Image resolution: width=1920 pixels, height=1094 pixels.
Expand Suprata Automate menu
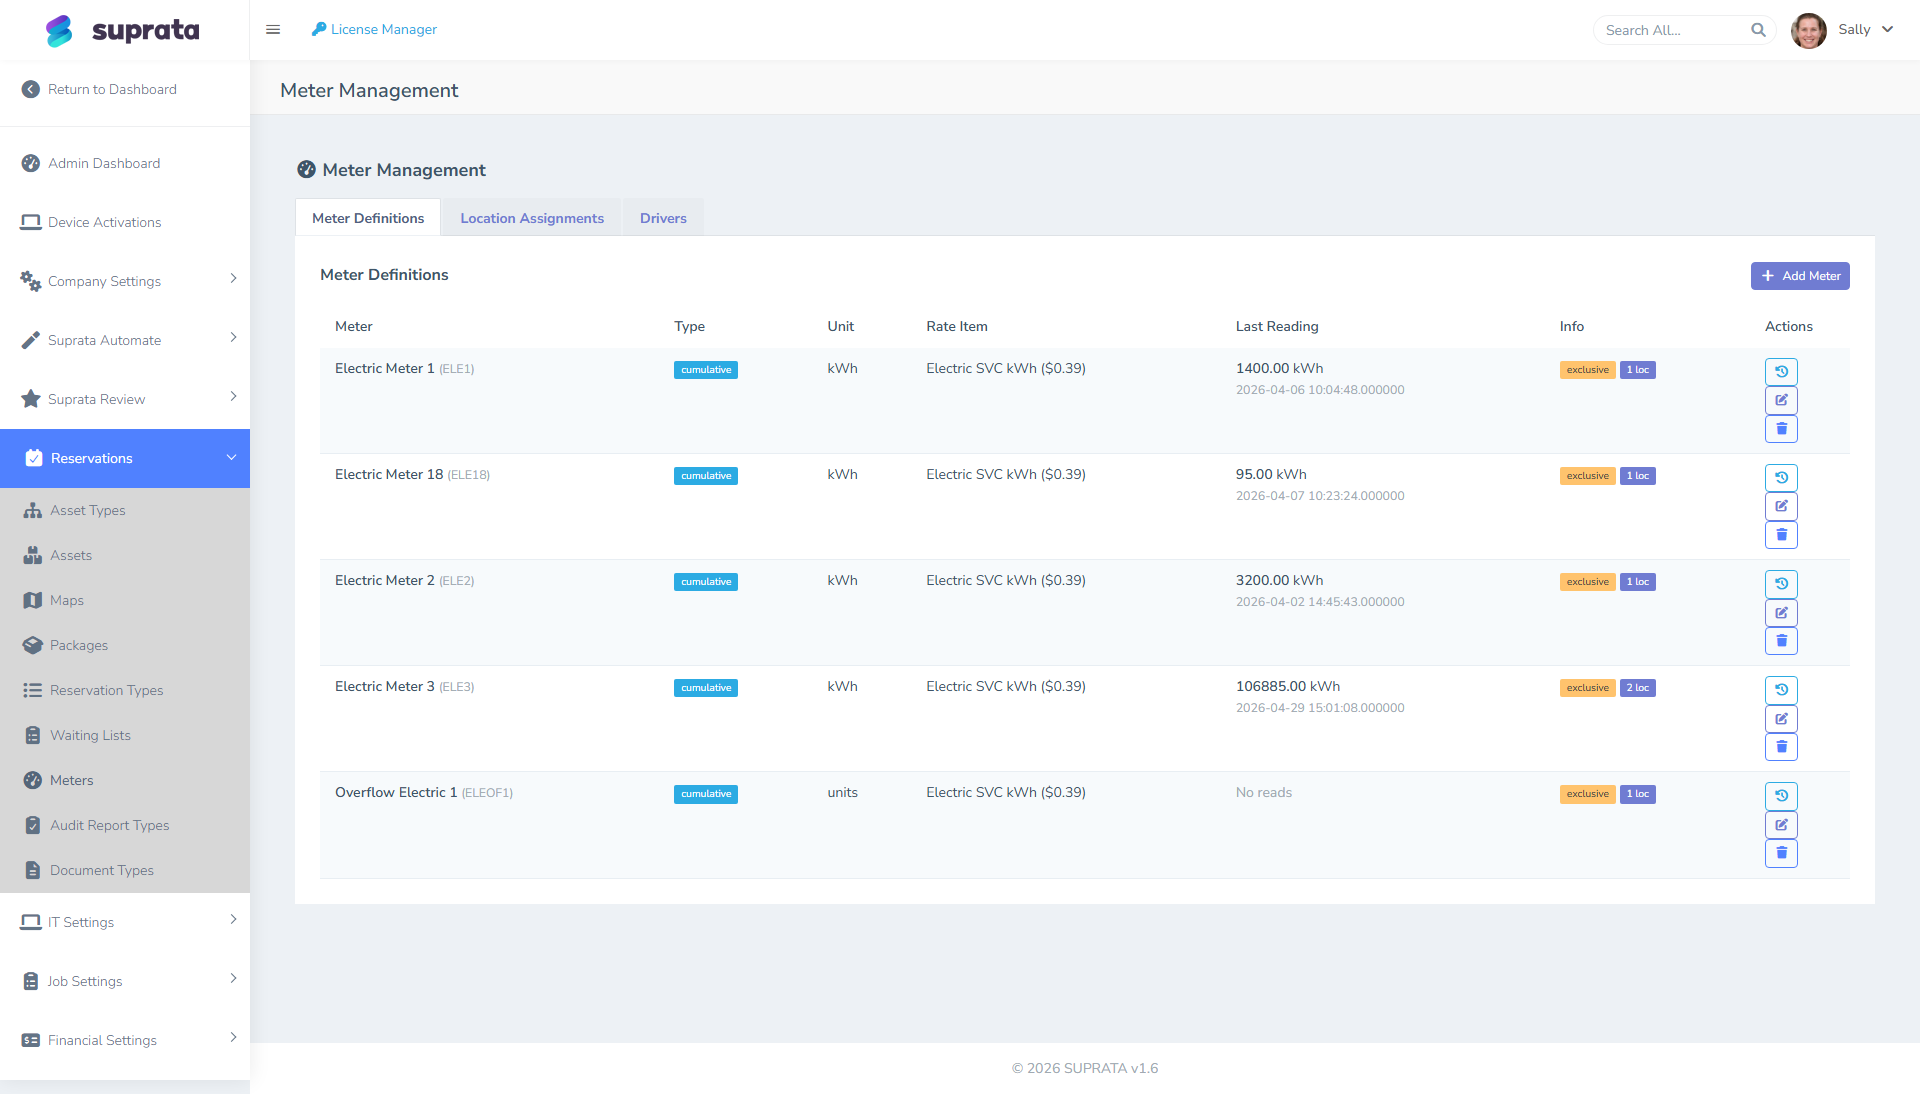pos(125,340)
